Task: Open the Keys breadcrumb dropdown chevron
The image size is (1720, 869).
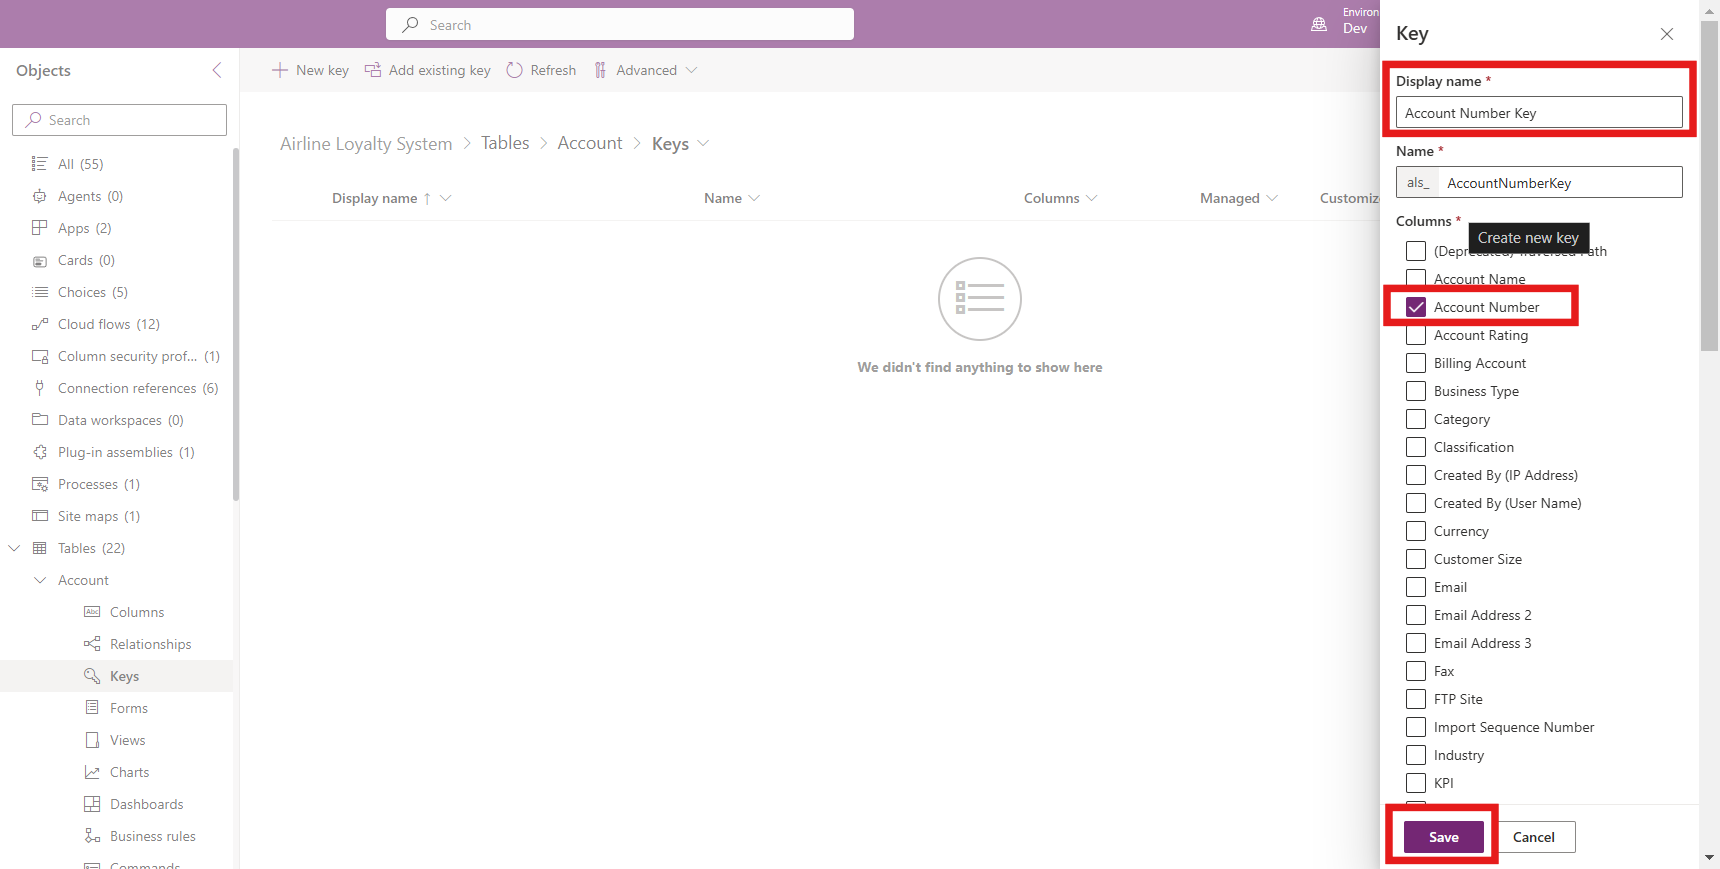Action: [703, 143]
